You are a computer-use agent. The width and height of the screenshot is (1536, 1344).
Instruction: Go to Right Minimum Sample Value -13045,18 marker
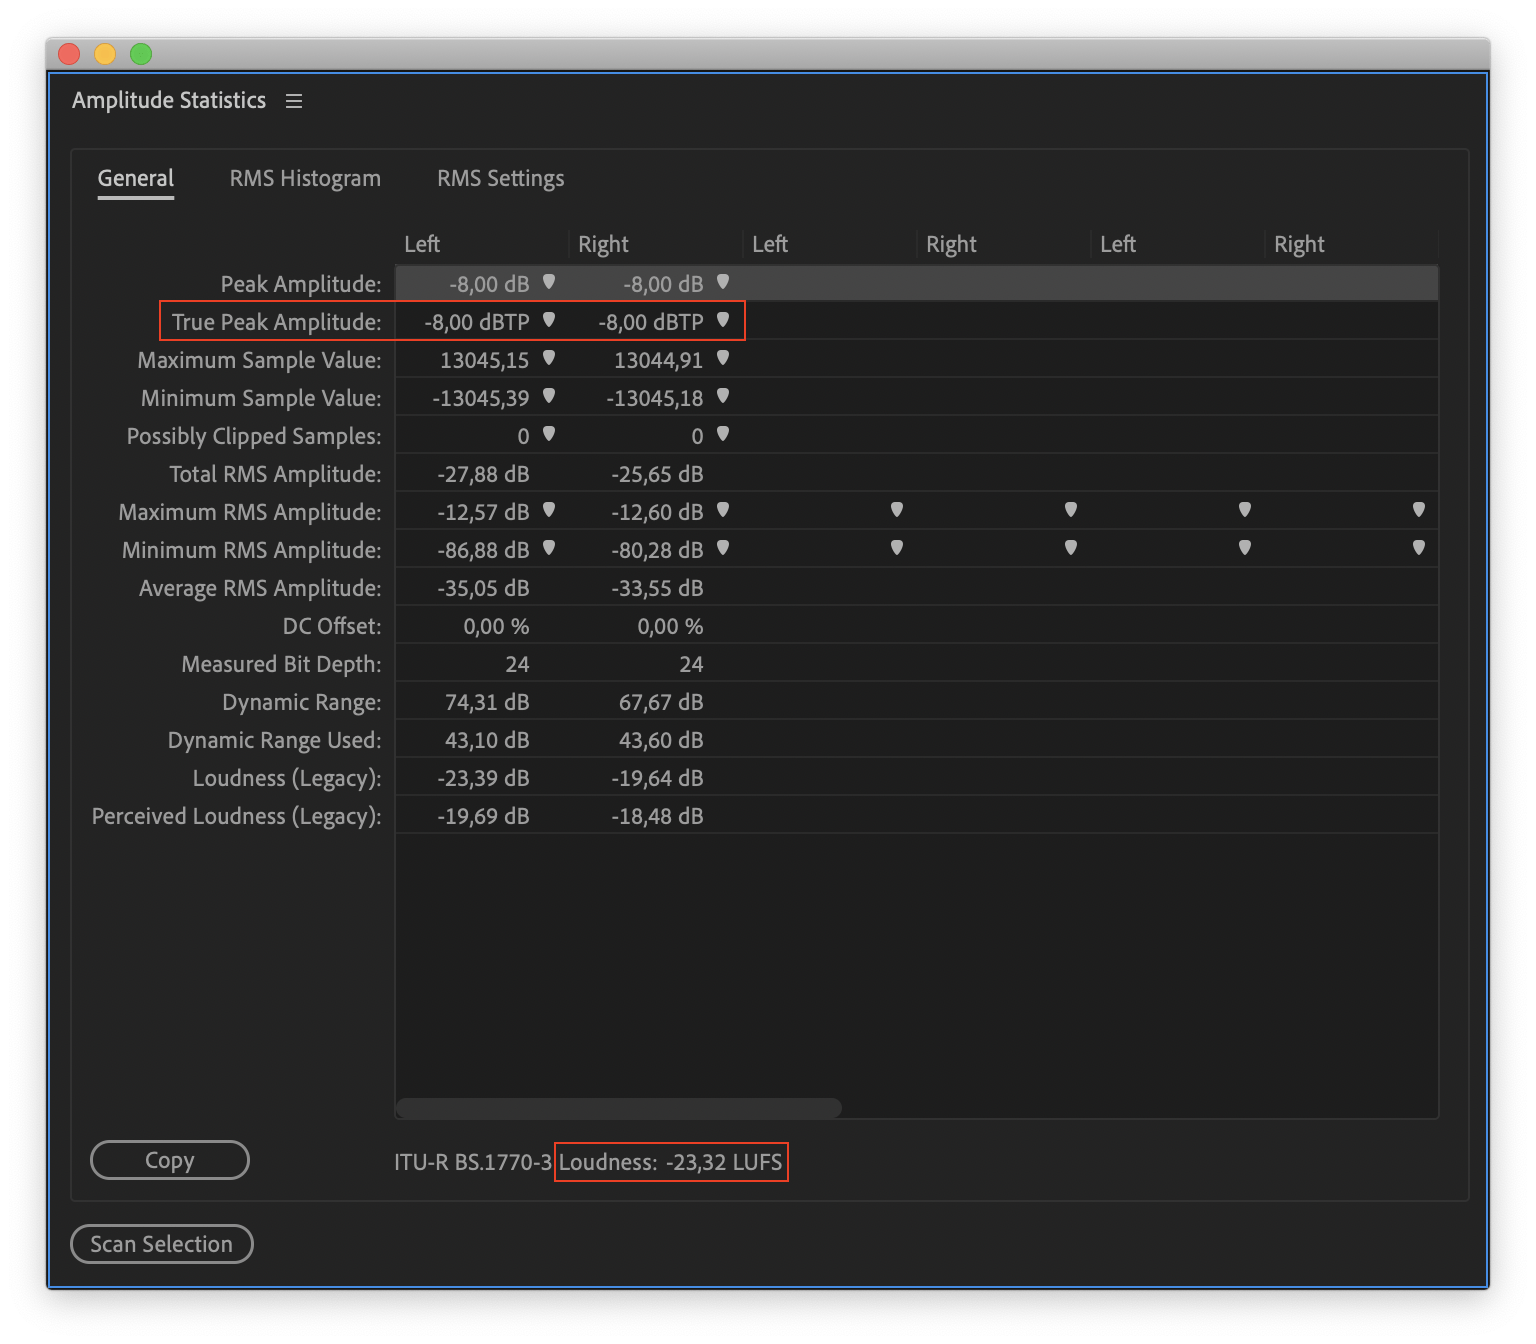click(x=723, y=397)
